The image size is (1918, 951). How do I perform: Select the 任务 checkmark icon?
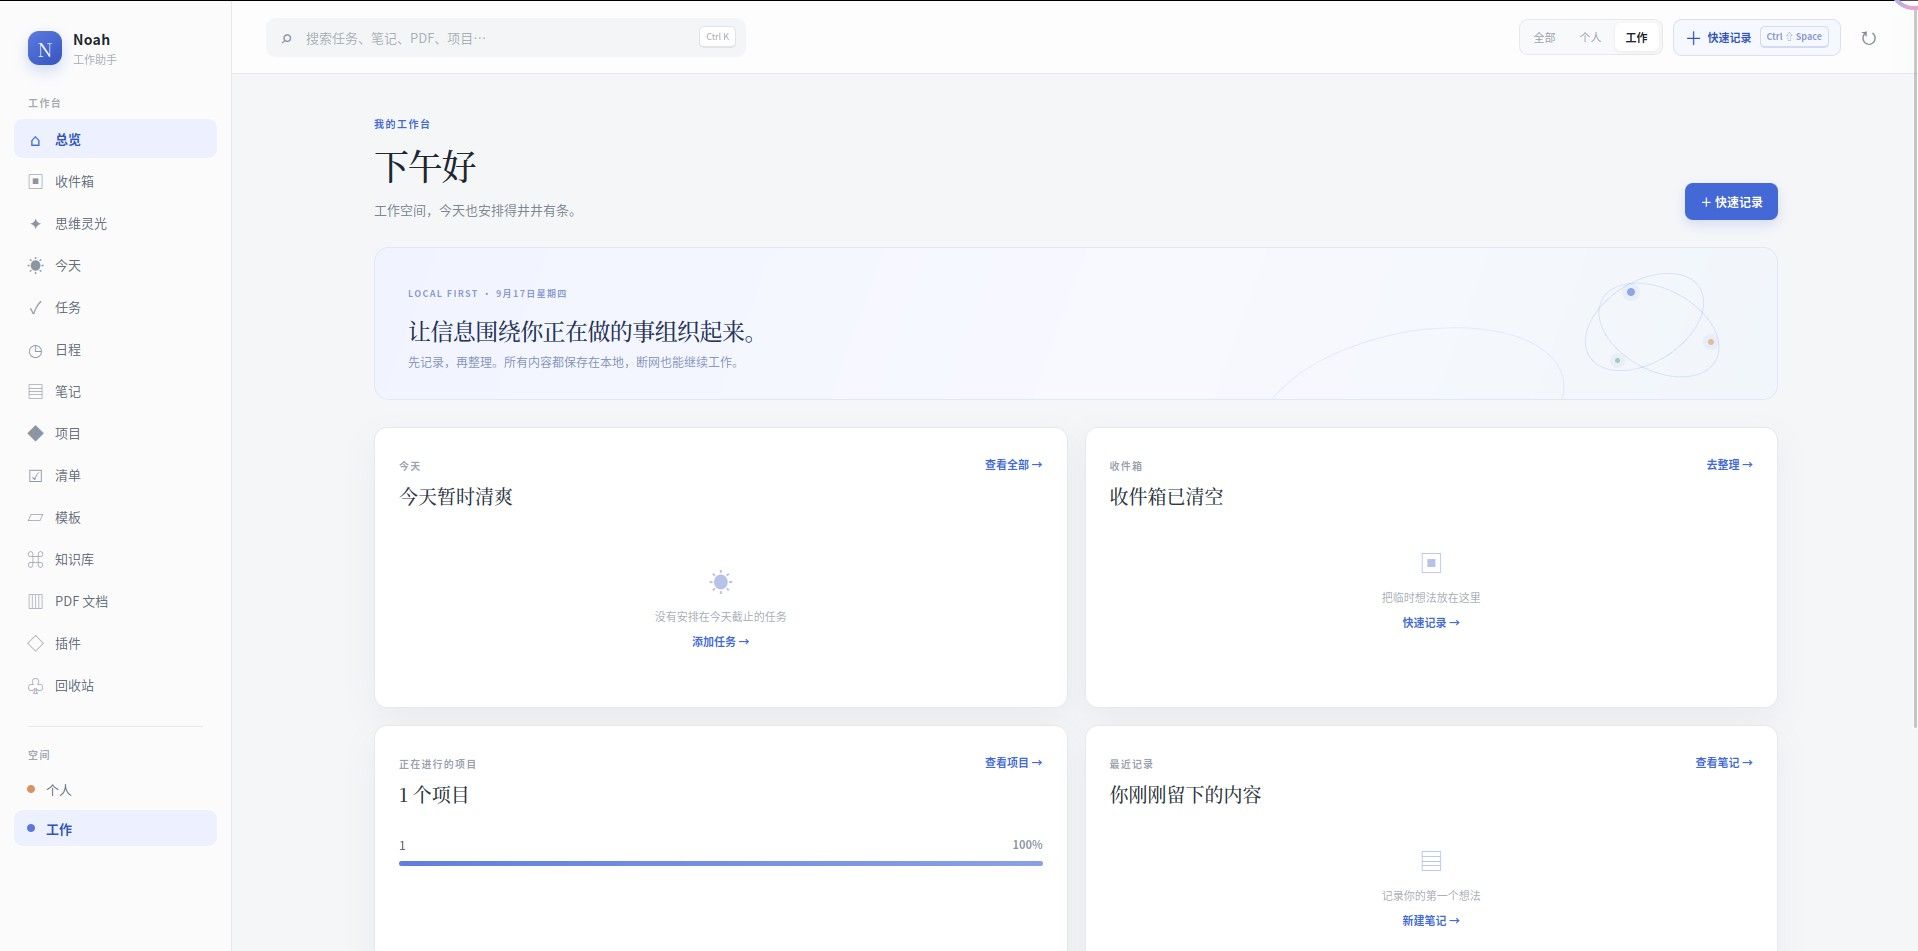point(36,308)
